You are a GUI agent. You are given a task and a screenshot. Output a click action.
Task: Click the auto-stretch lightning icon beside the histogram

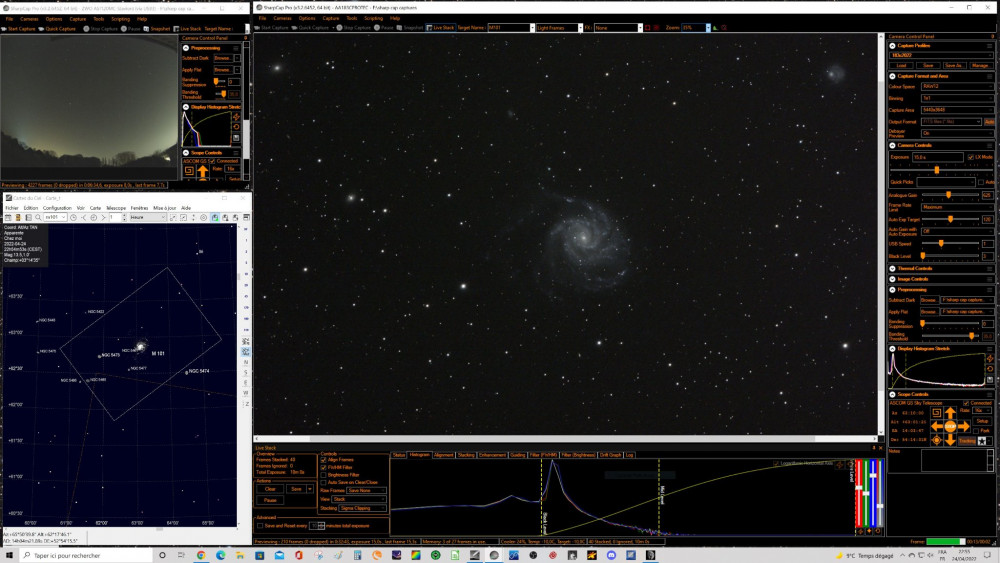[990, 359]
